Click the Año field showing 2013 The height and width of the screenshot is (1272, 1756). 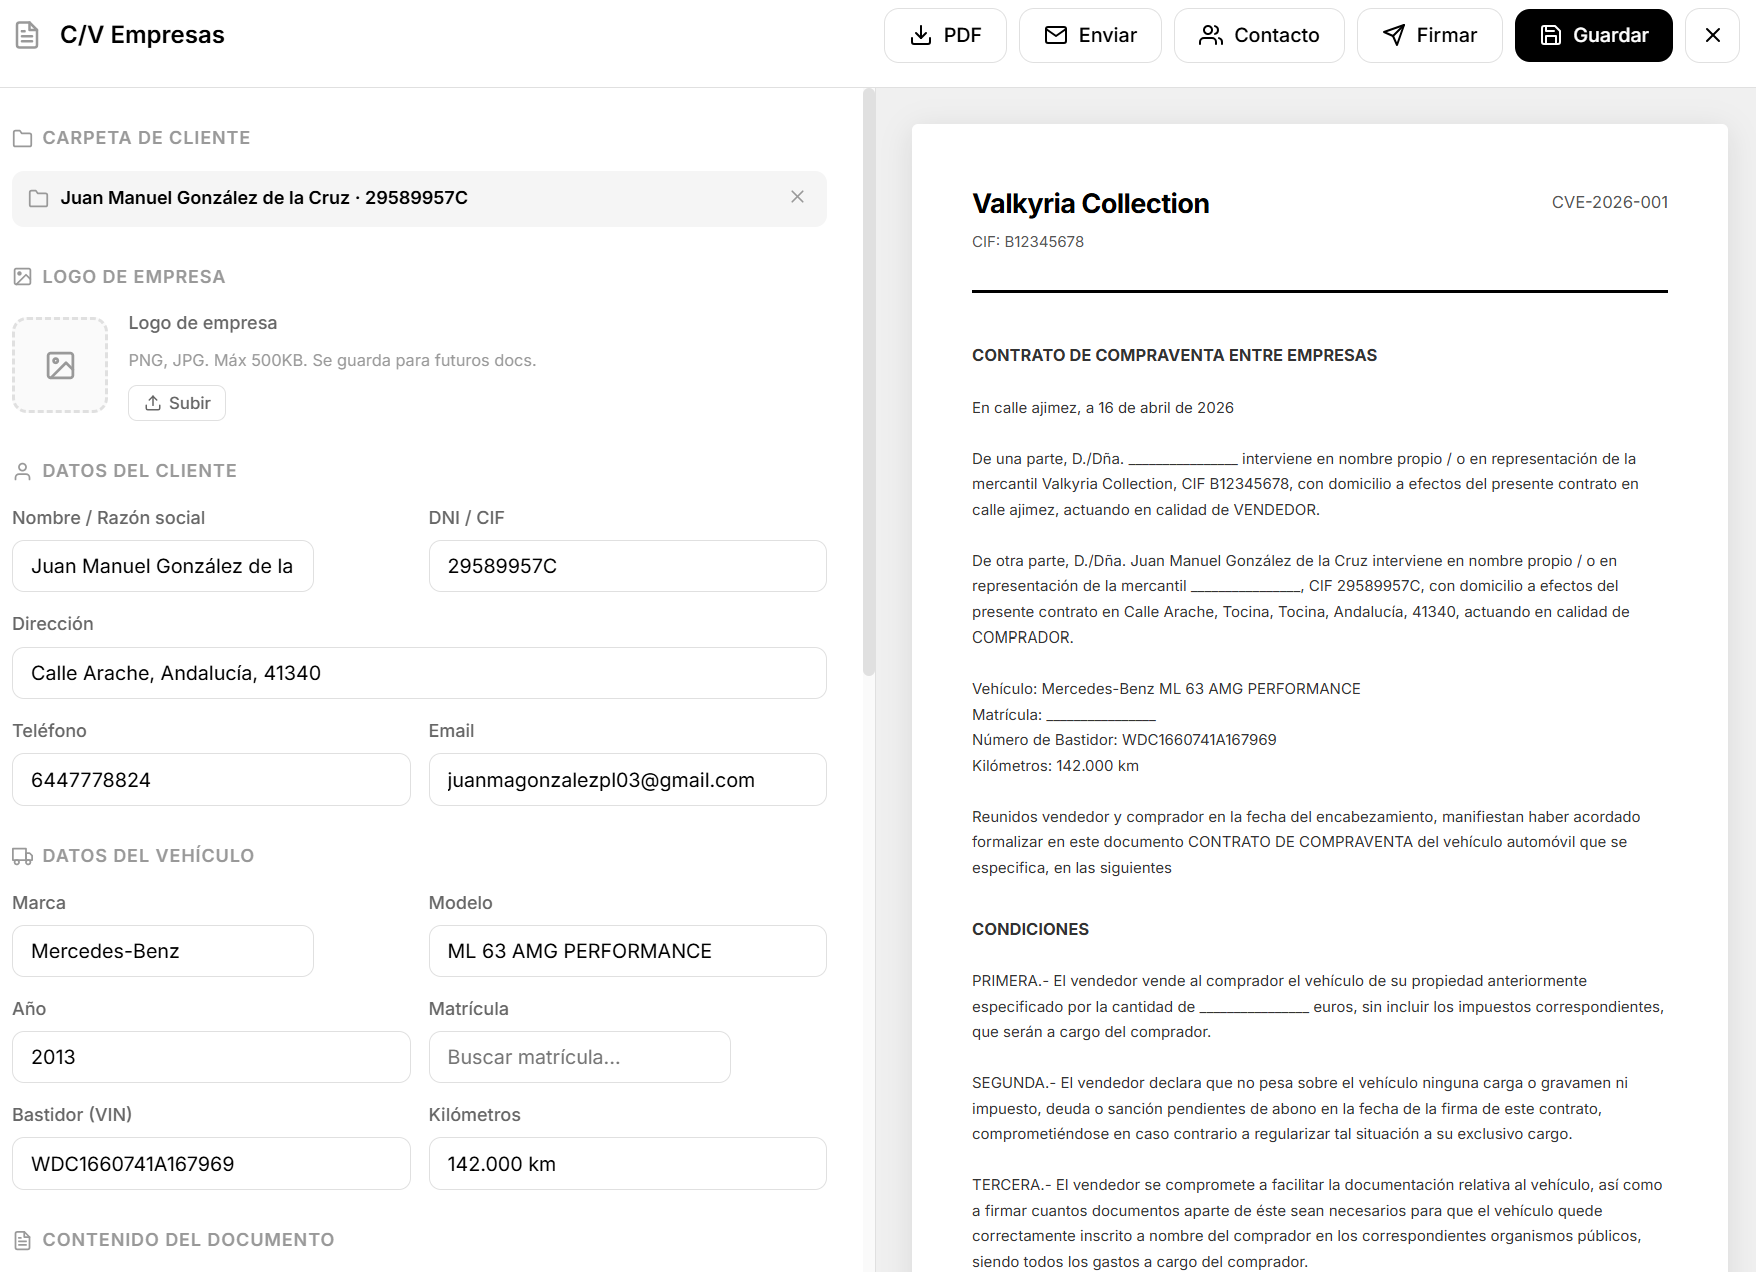211,1057
